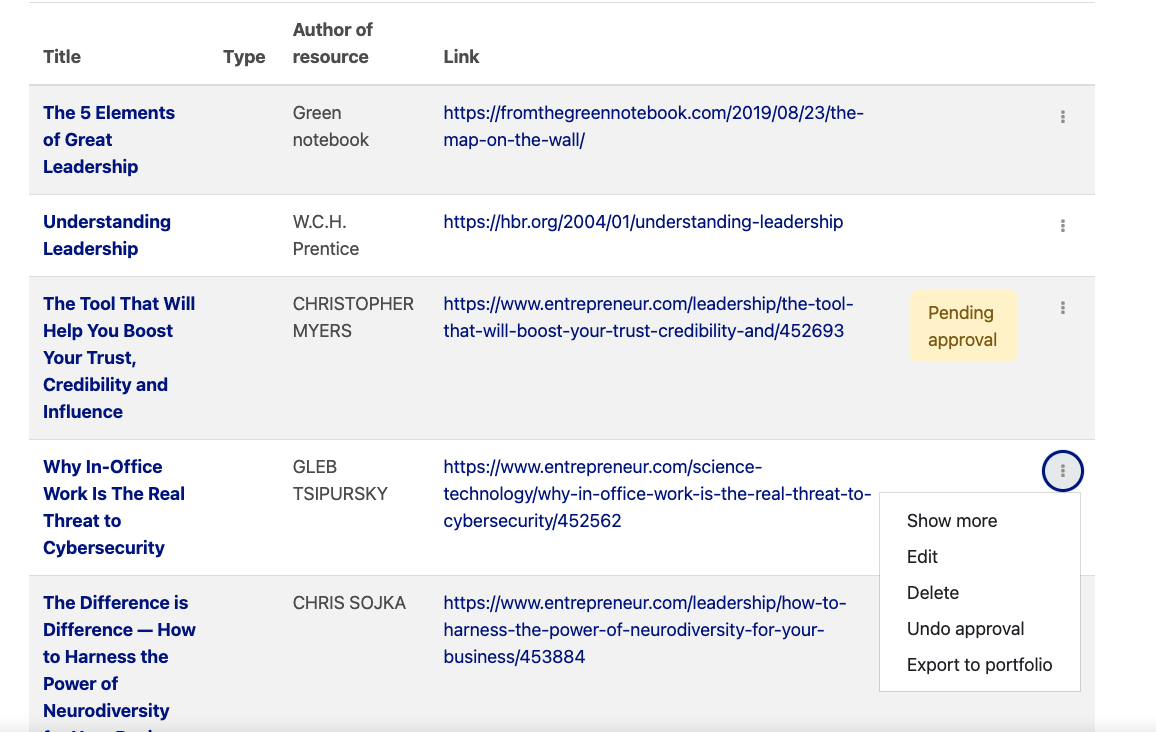Viewport: 1156px width, 732px height.
Task: Open kebab menu for Understanding Leadership row
Action: (x=1062, y=226)
